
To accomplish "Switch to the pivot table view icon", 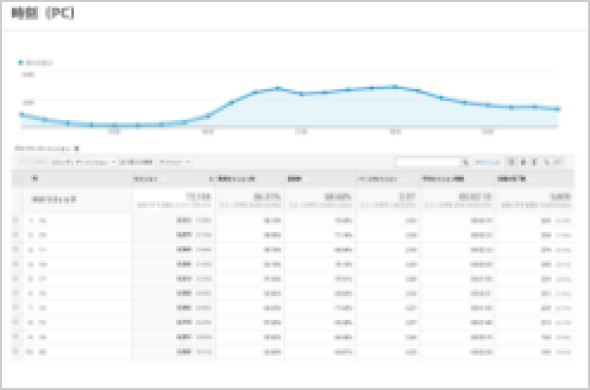I will point(558,162).
